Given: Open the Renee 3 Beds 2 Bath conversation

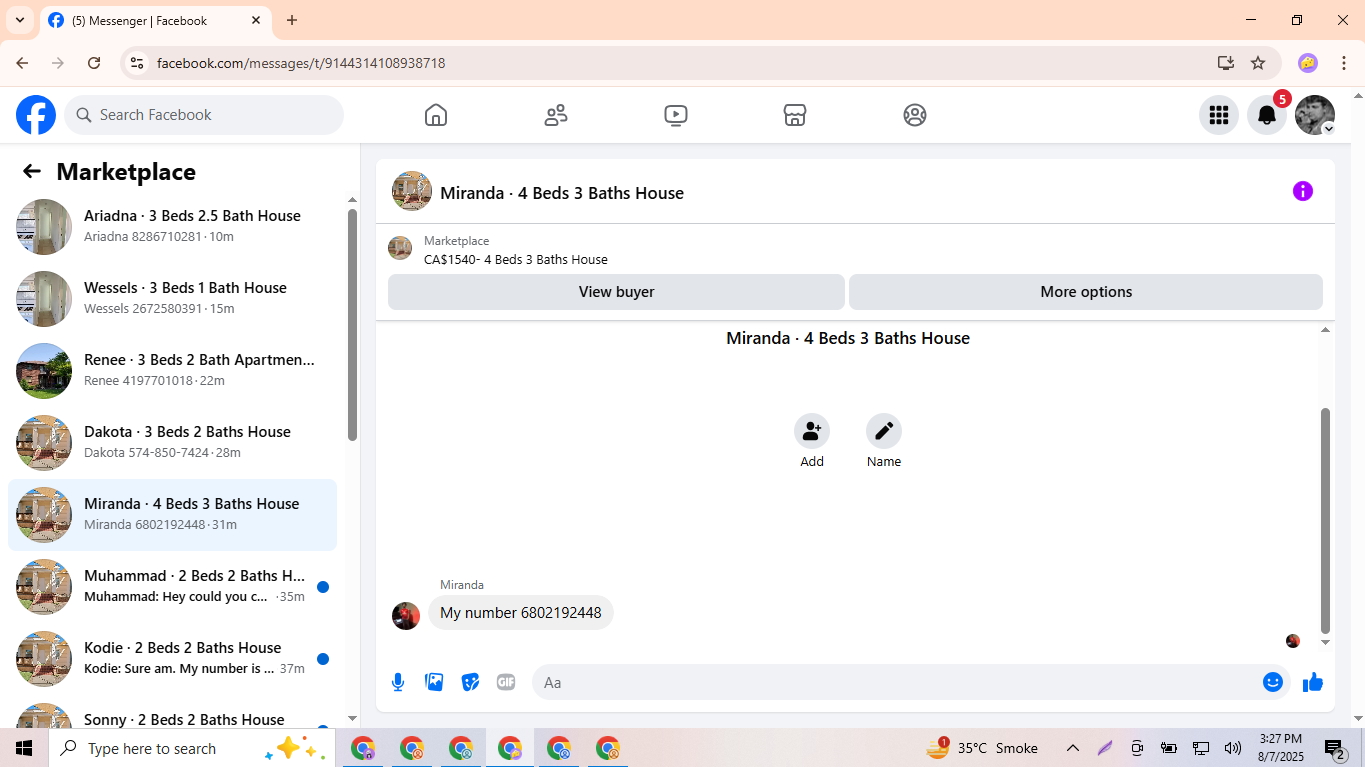Looking at the screenshot, I should coord(172,371).
